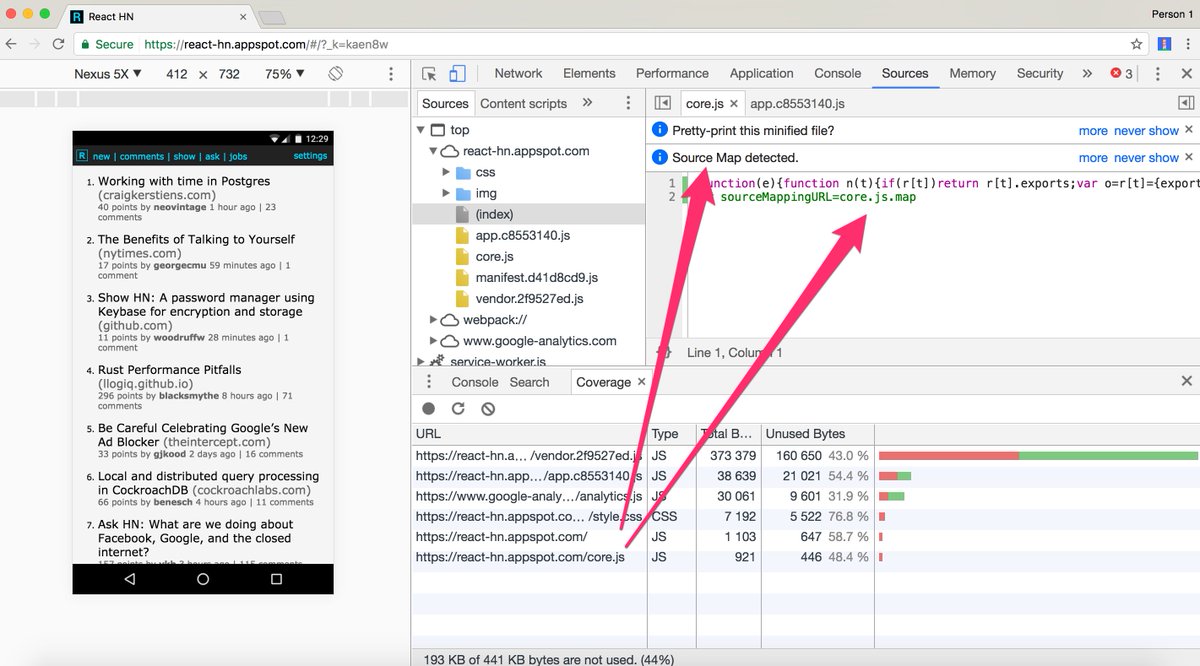Clear all coverage results
Viewport: 1200px width, 666px height.
[x=488, y=409]
